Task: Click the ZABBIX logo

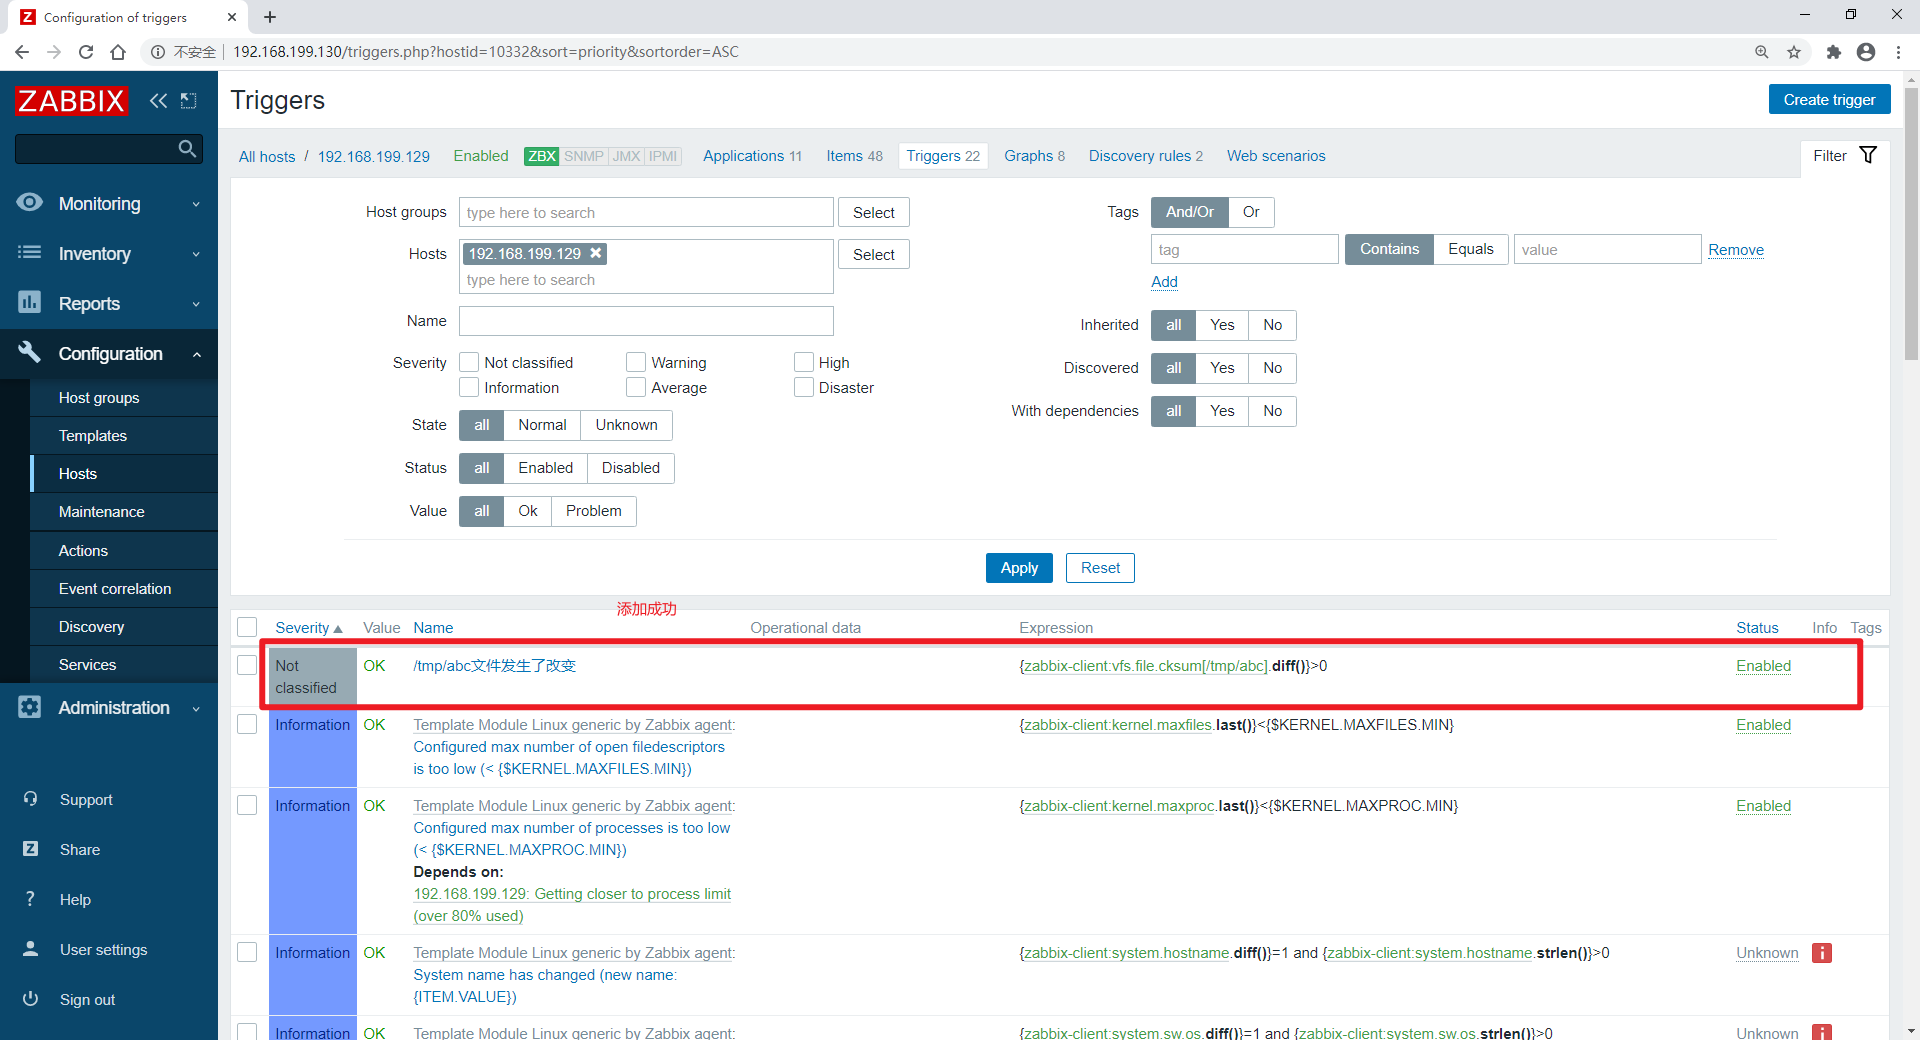Action: click(x=71, y=100)
